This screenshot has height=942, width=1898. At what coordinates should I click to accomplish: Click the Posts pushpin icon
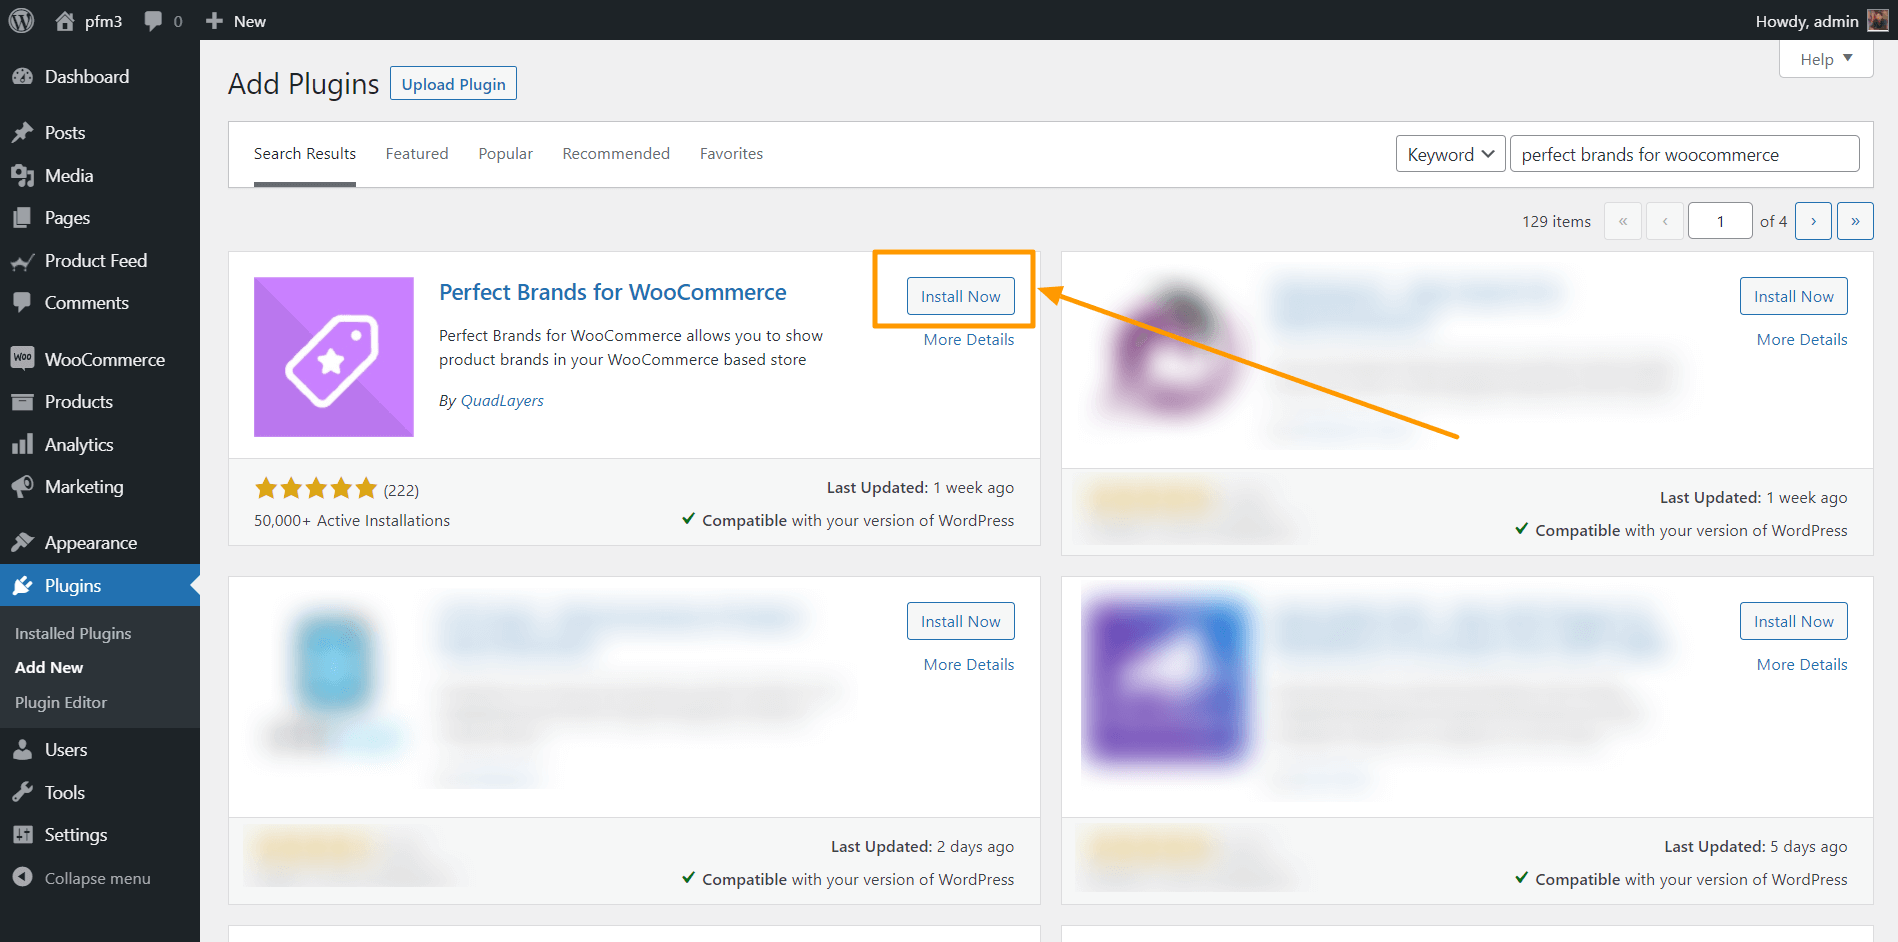22,133
